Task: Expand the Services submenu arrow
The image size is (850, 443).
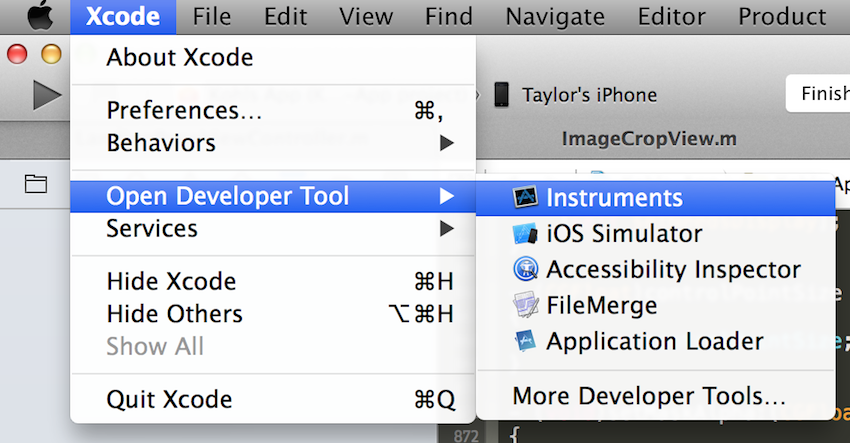Action: pos(447,228)
